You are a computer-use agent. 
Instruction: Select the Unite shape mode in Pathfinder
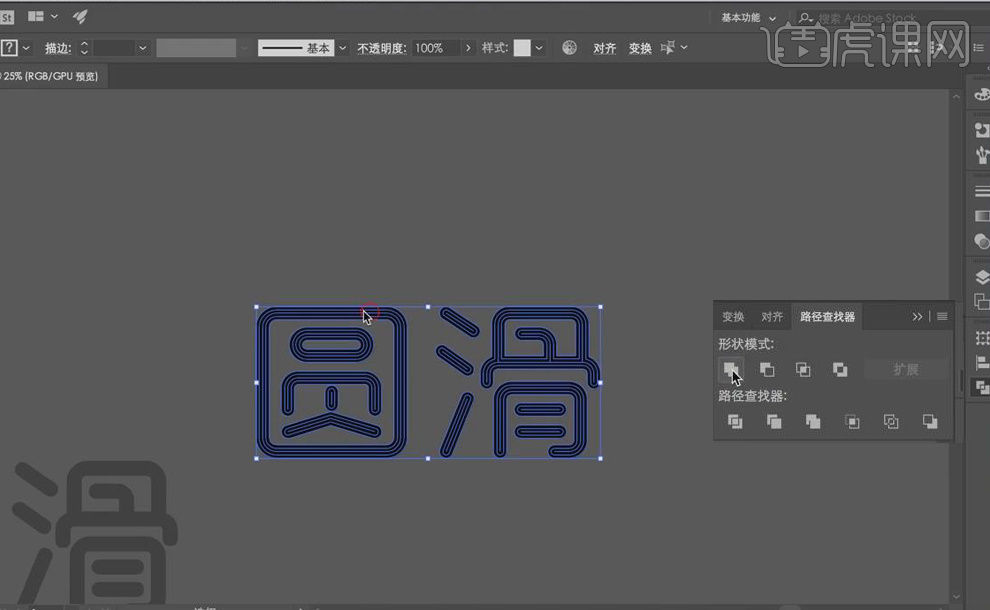point(731,369)
